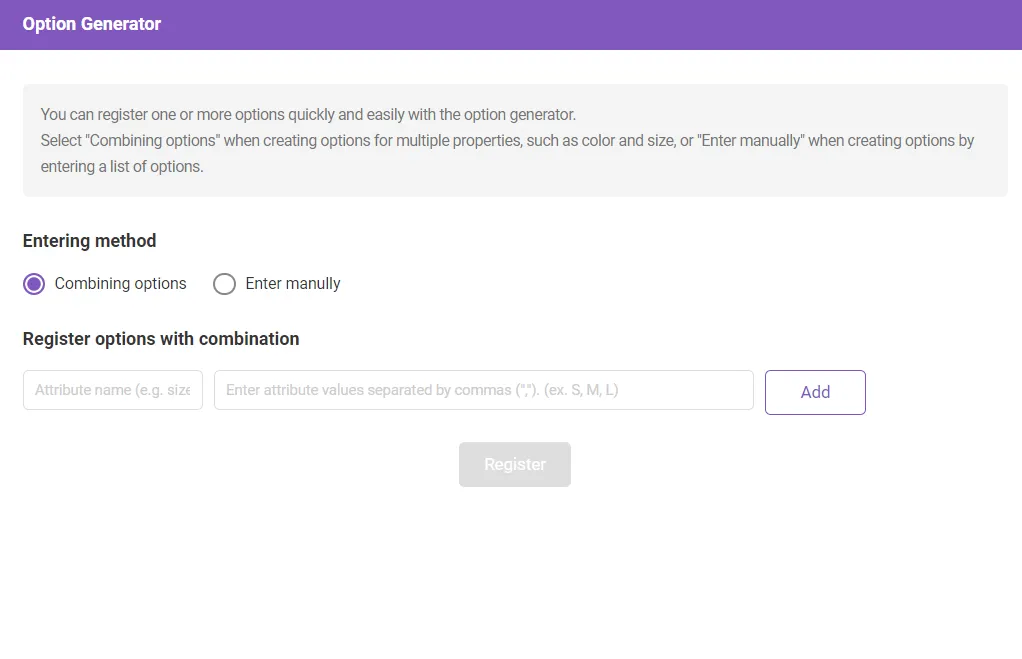Select the Combining options radio button
The height and width of the screenshot is (659, 1022).
pos(34,284)
